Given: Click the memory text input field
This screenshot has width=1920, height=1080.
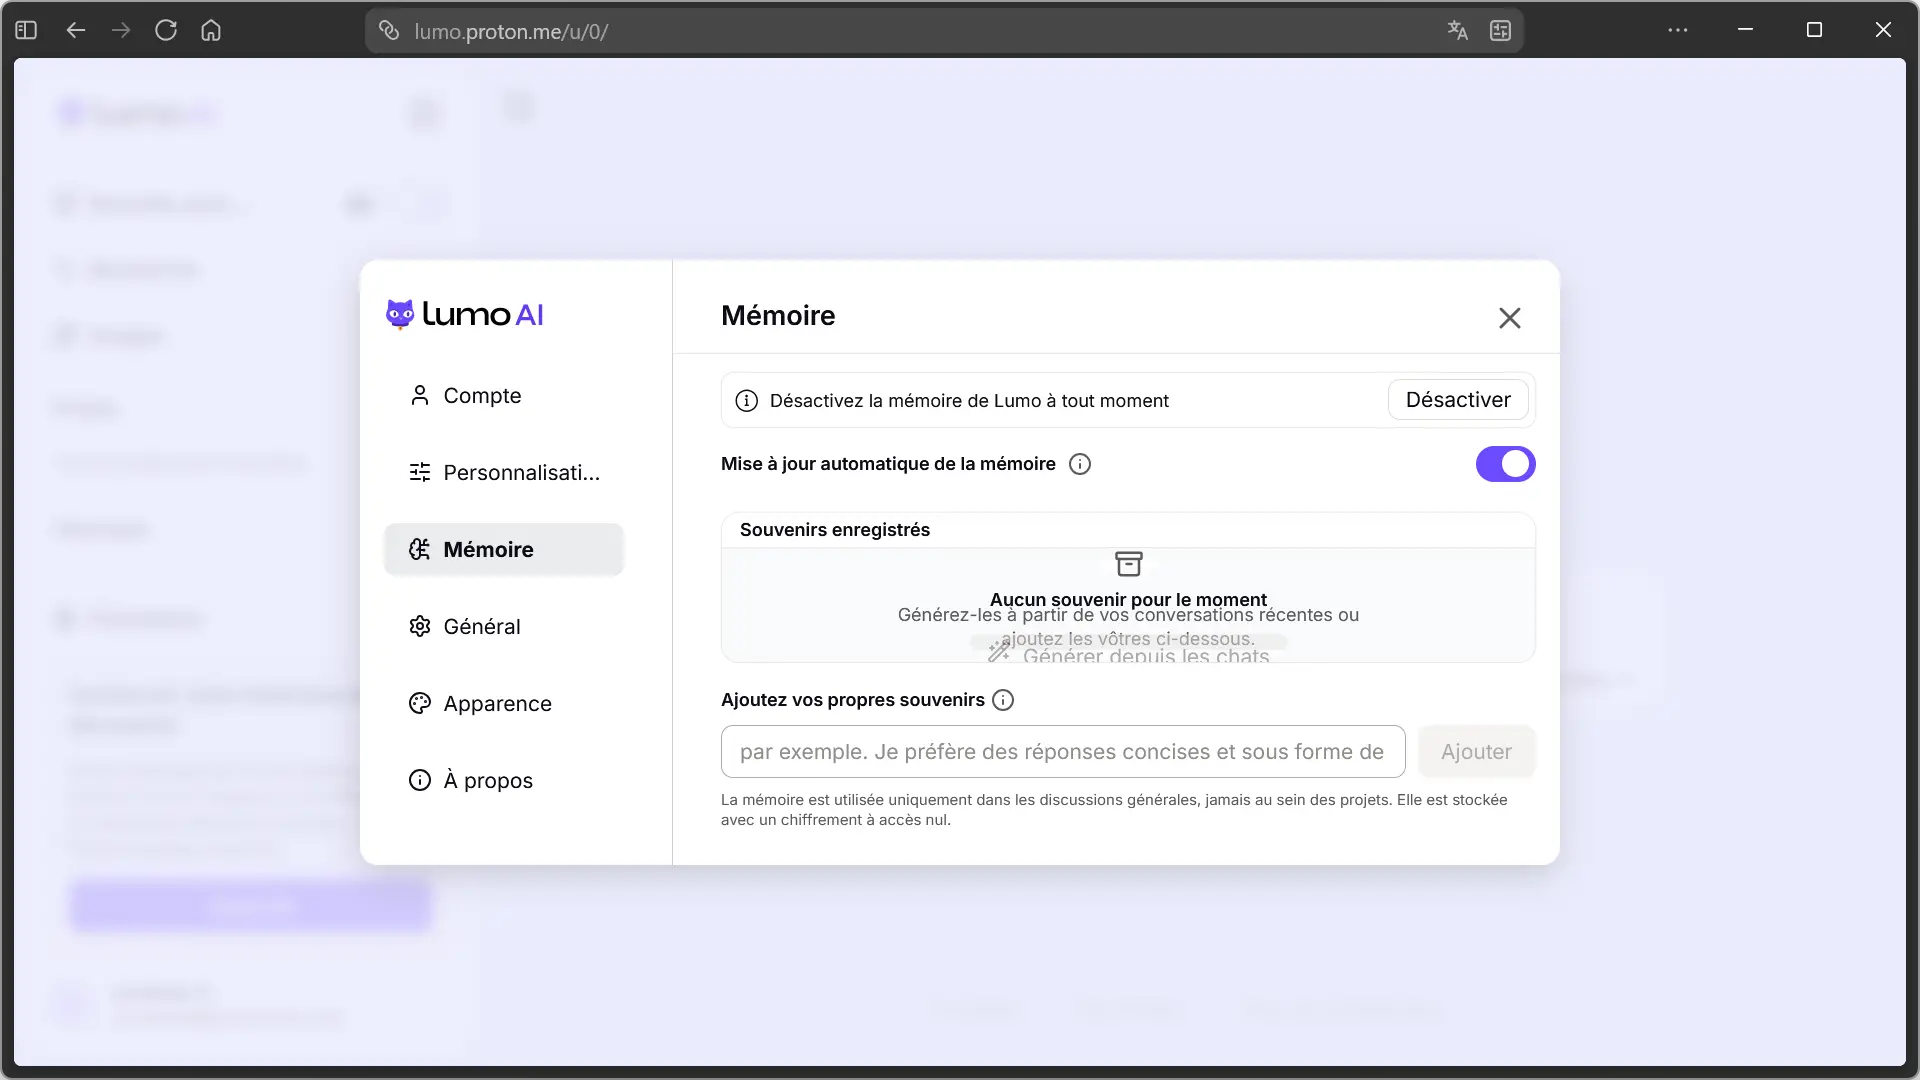Looking at the screenshot, I should point(1063,752).
